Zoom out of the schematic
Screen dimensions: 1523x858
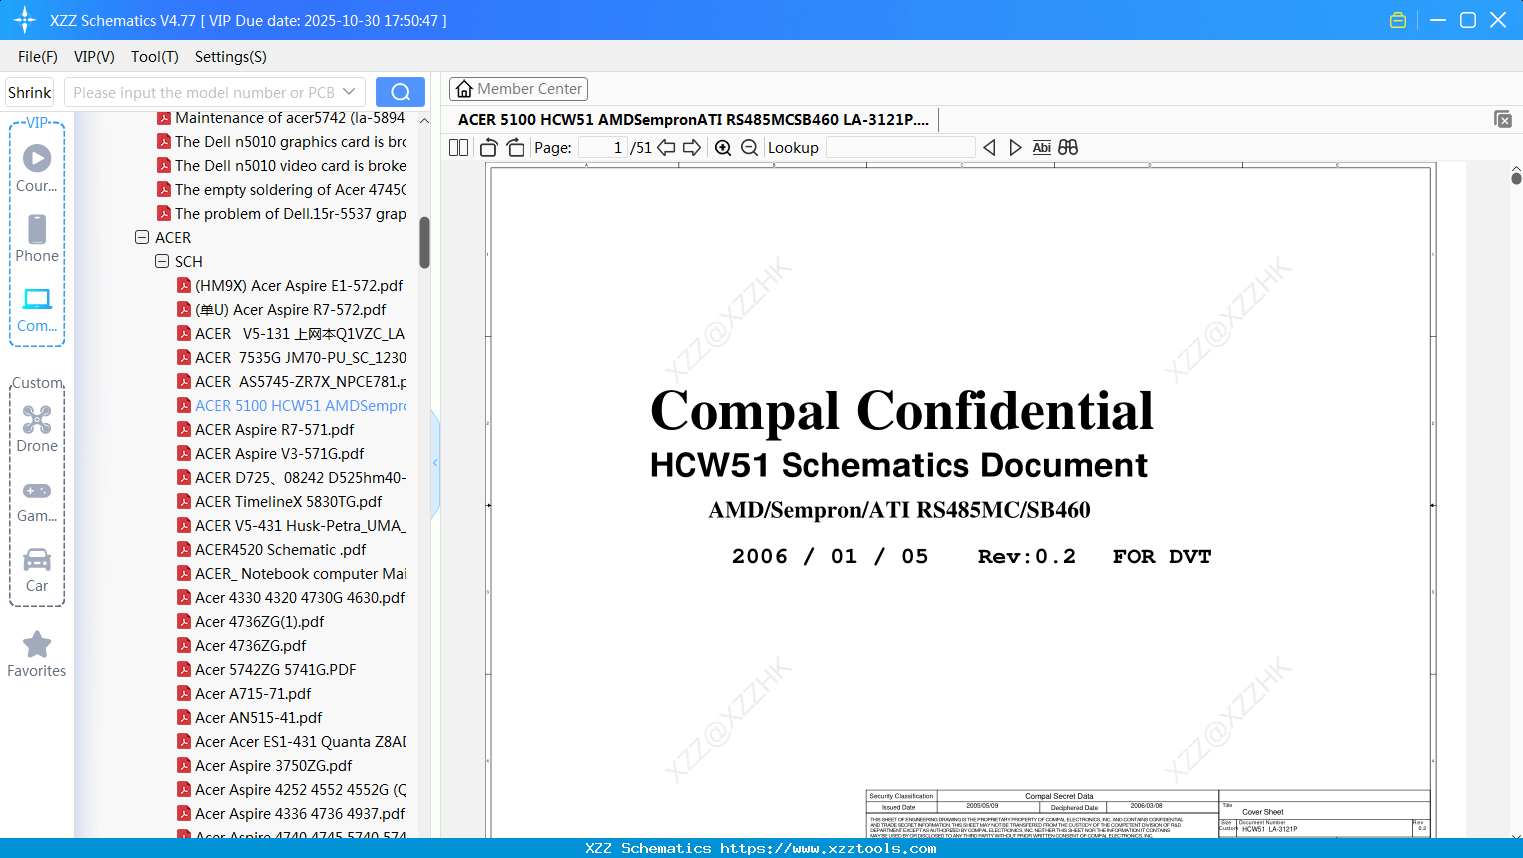click(750, 148)
